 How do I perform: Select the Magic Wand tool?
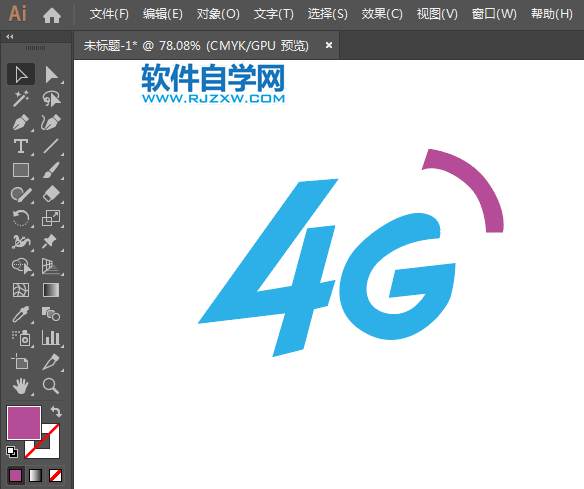pos(21,98)
